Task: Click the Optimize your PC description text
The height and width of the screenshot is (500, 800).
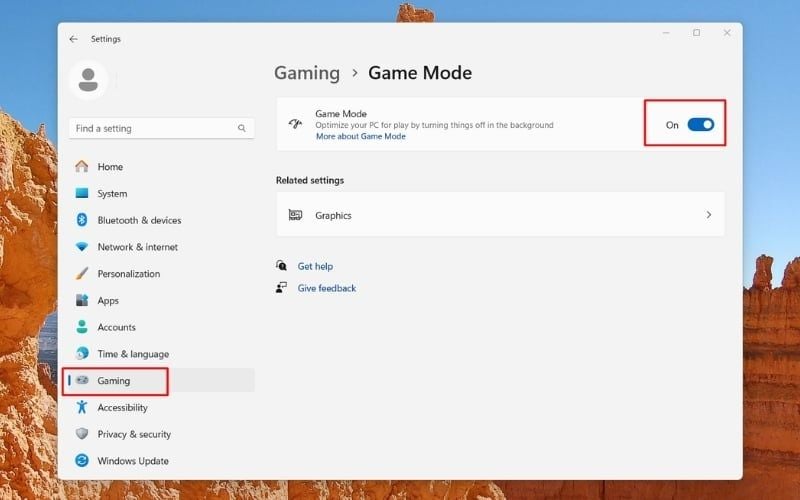Action: click(x=434, y=125)
